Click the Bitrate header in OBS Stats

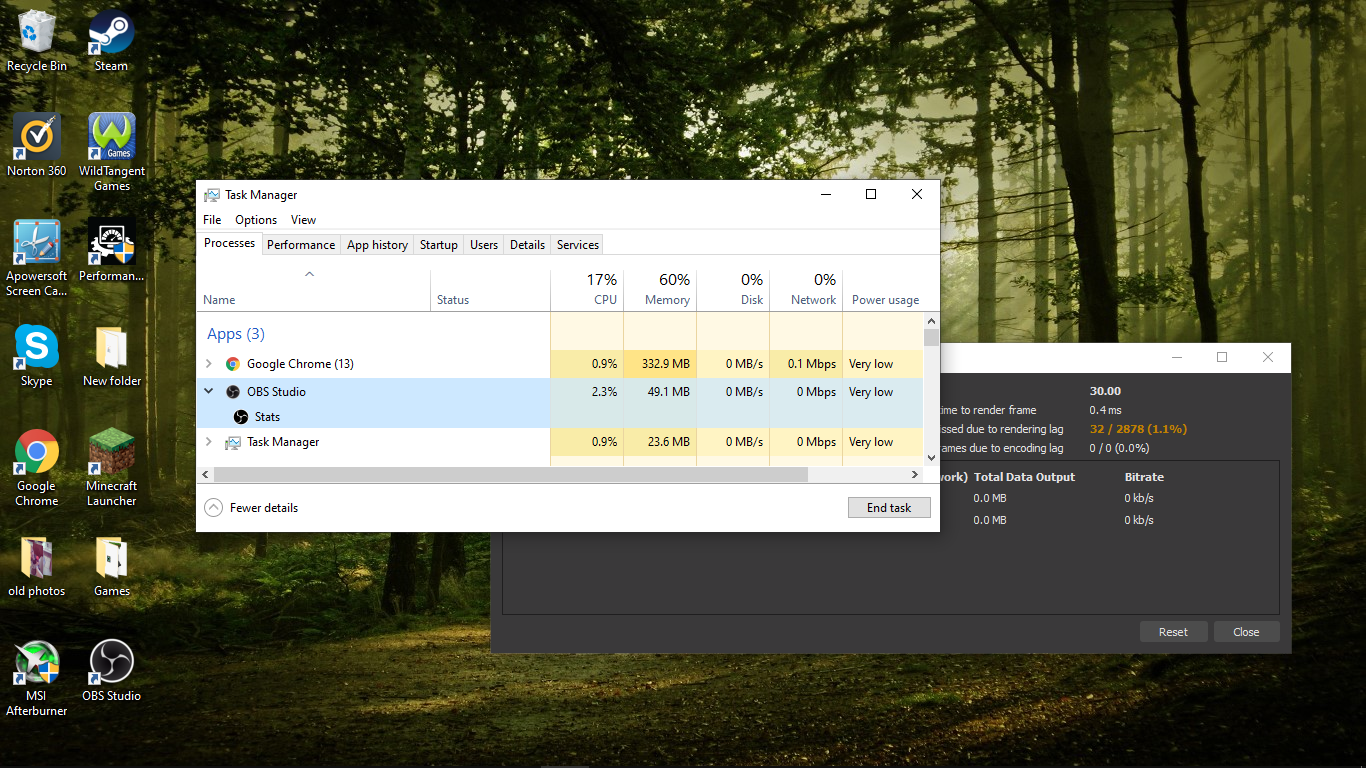click(x=1144, y=477)
